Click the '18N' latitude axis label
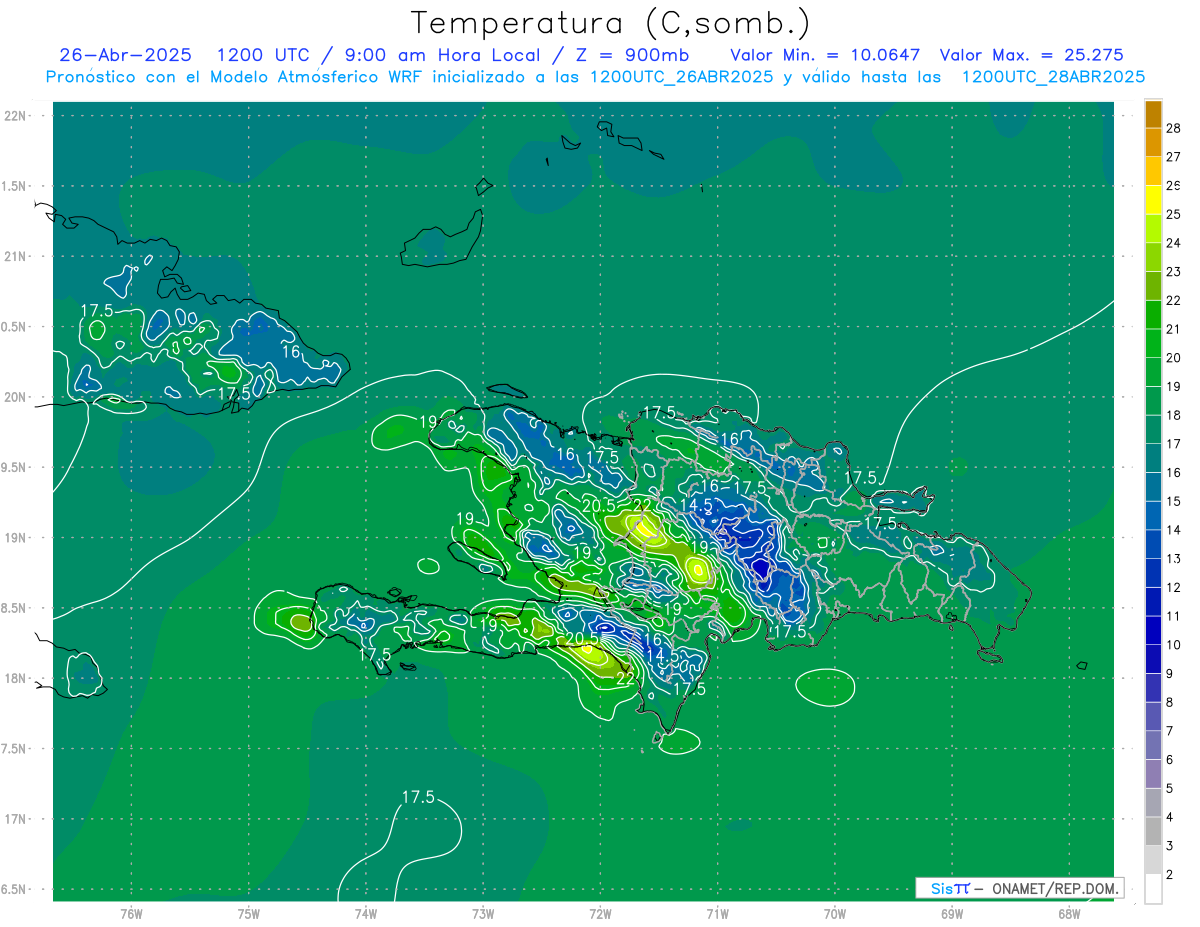1200x927 pixels. pyautogui.click(x=15, y=678)
